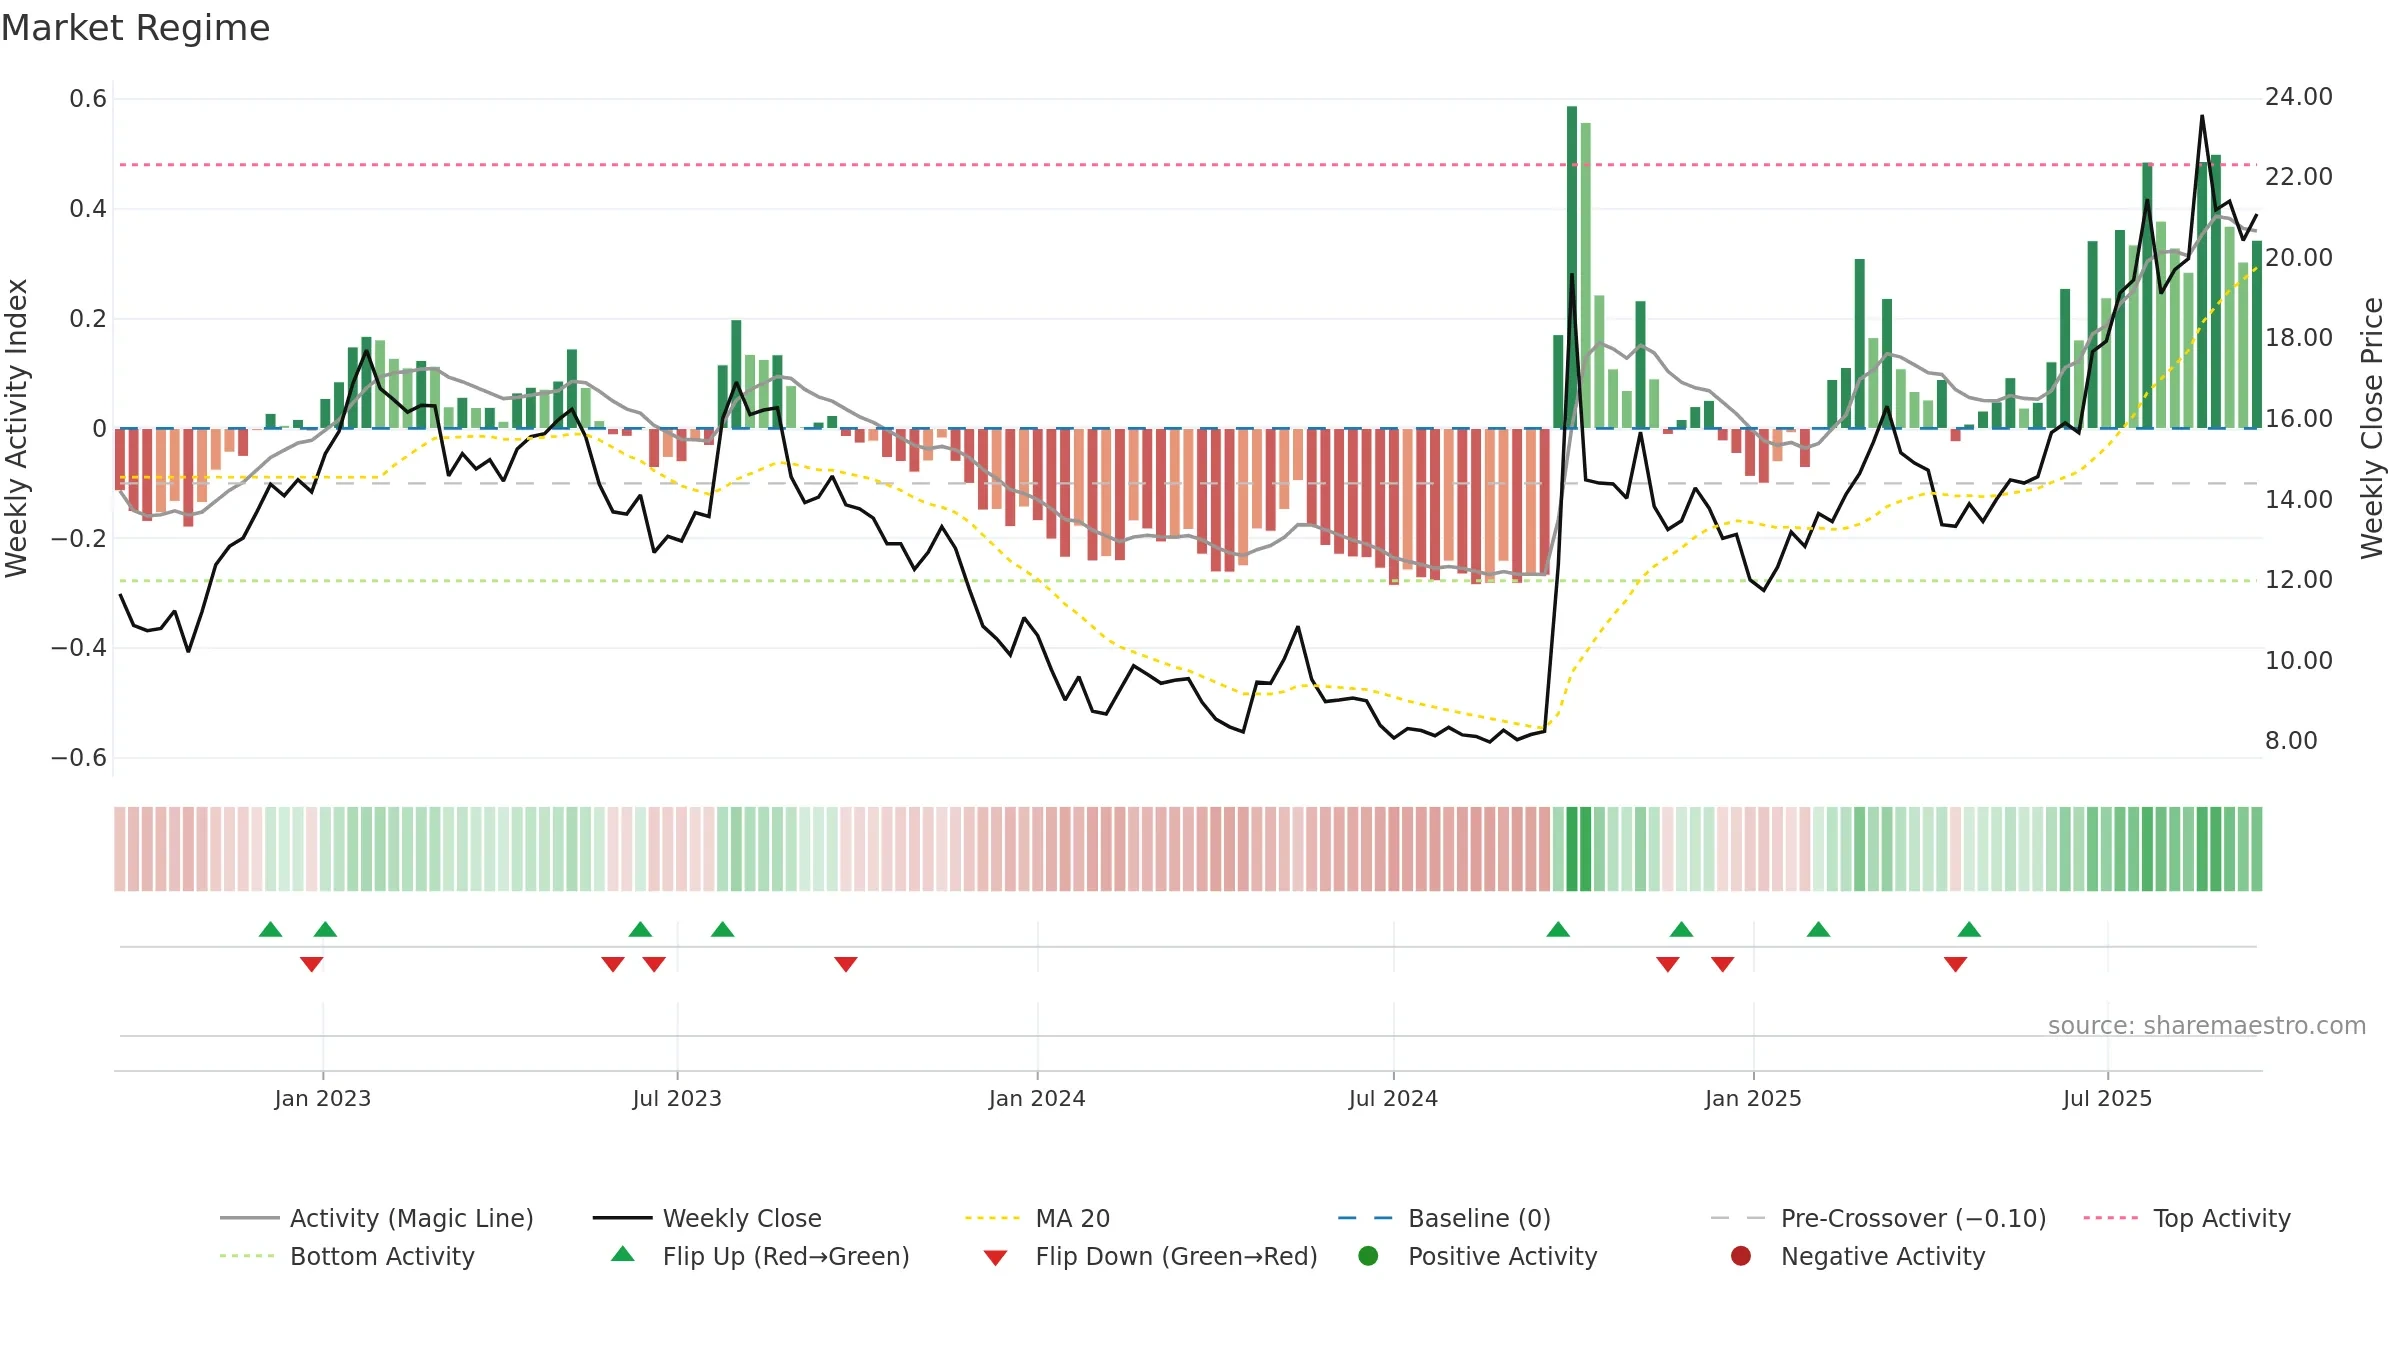Screen dimensions: 2400x1350
Task: Click the −0.4 tick on activity axis
Action: pyautogui.click(x=79, y=648)
